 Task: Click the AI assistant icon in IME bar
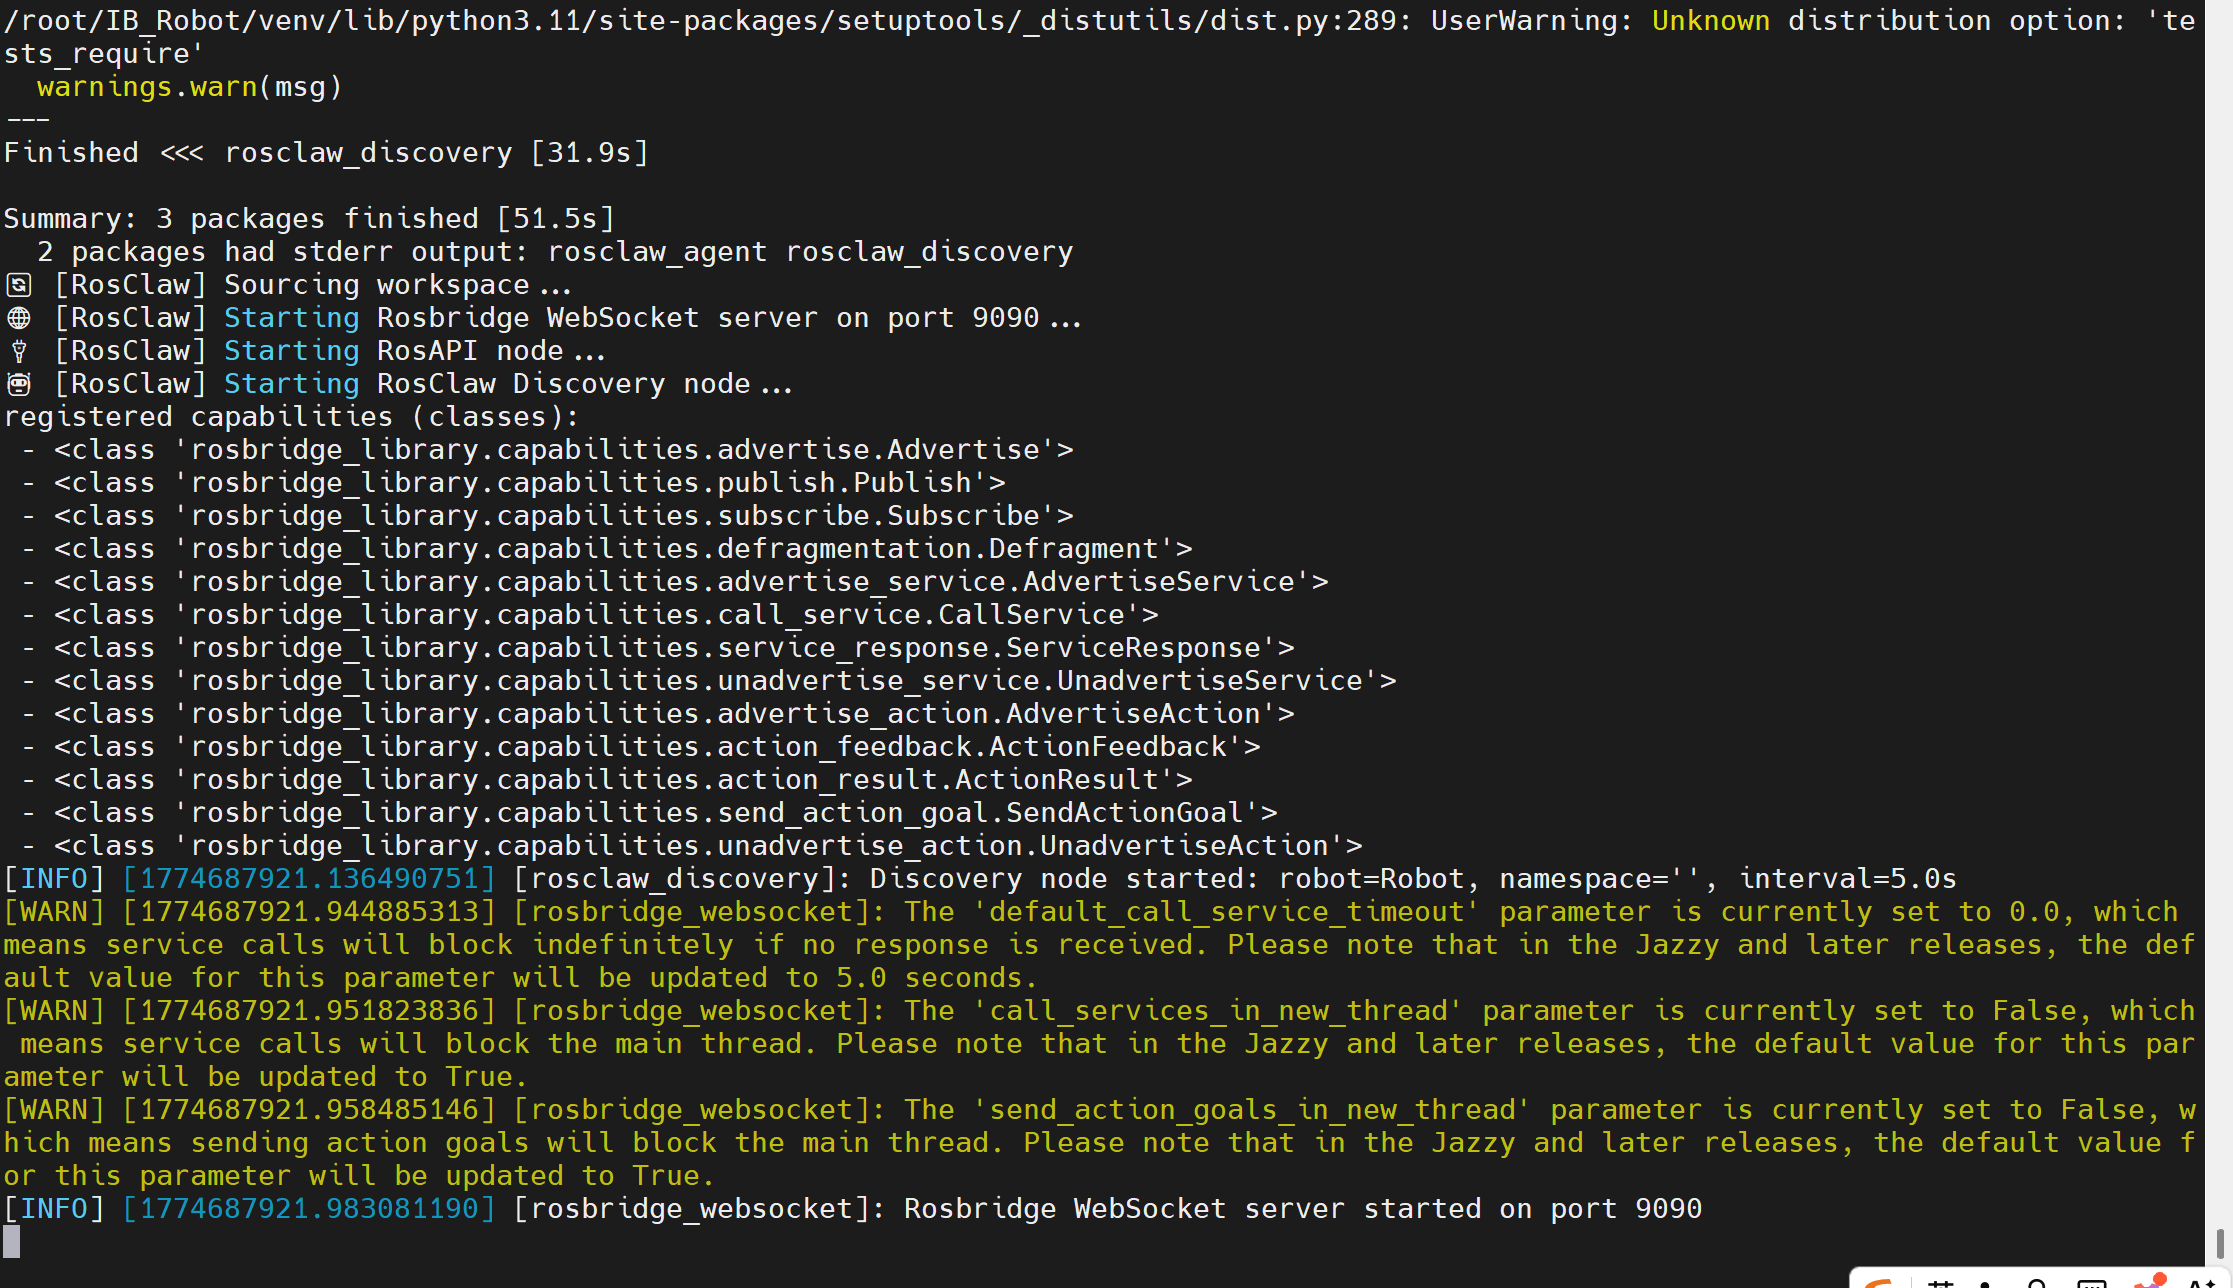2200,1283
